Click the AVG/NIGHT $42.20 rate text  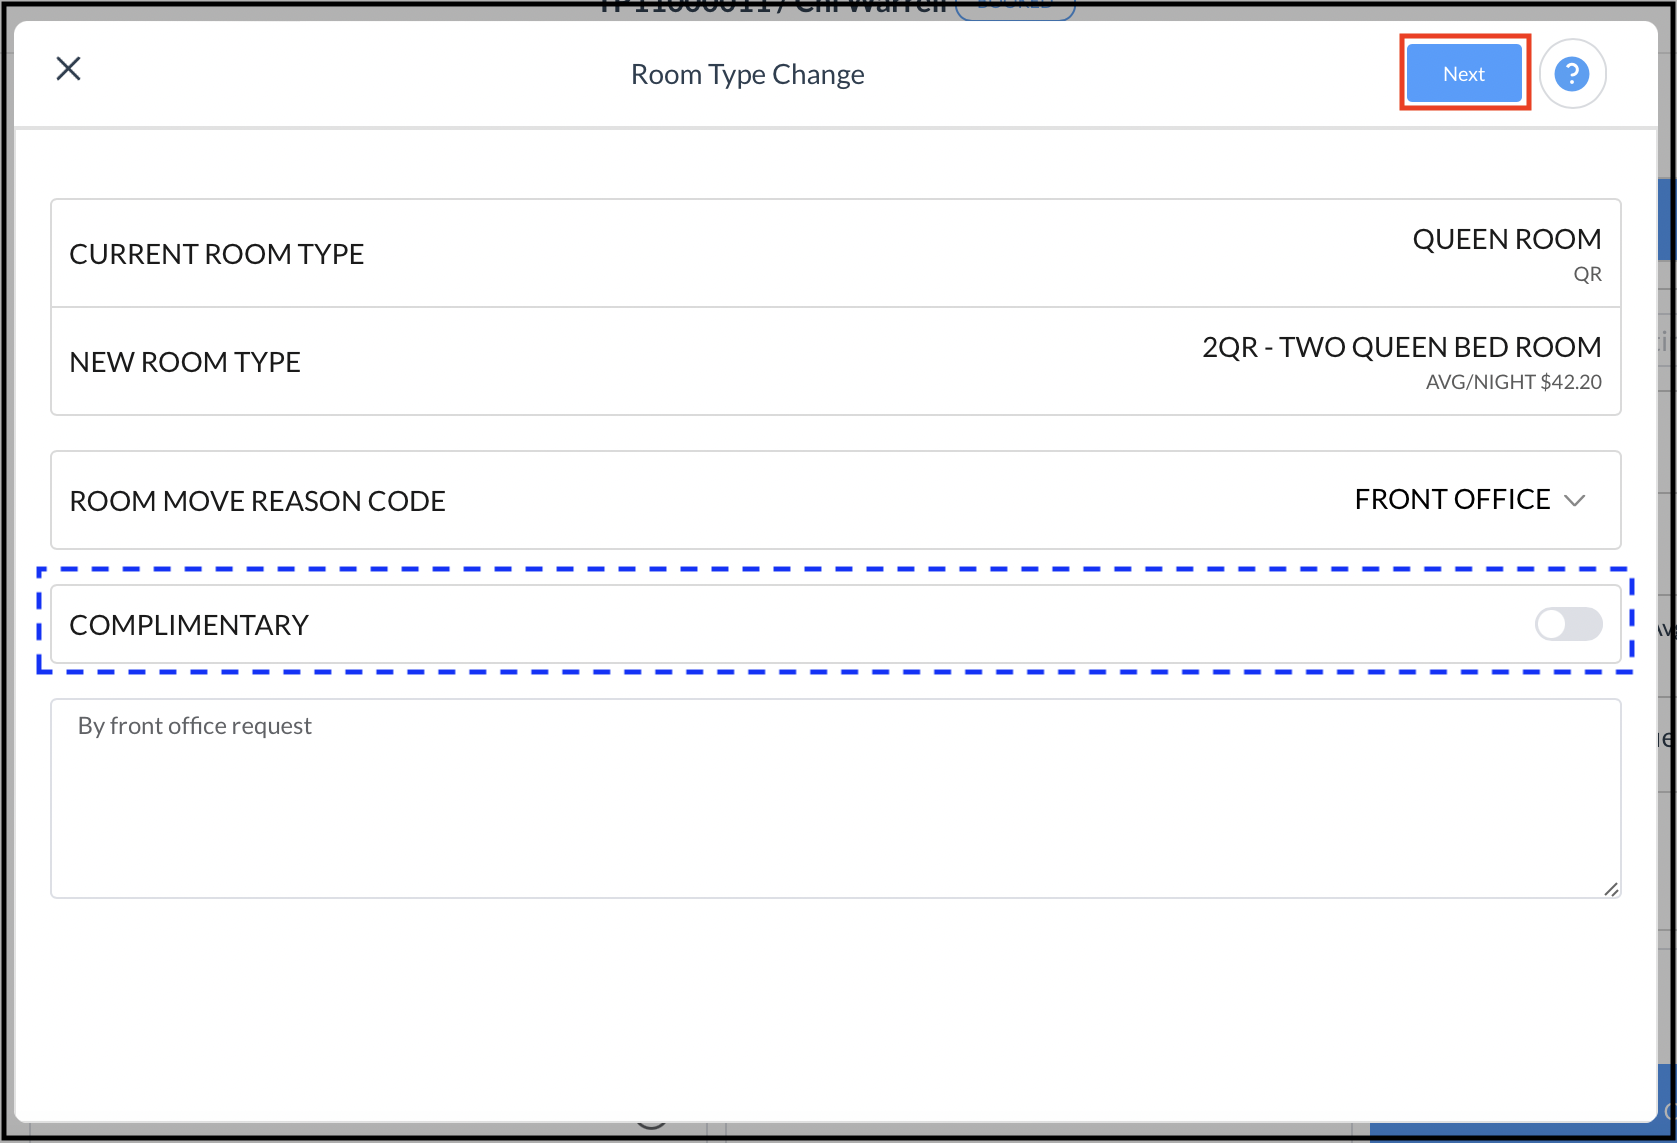click(x=1512, y=382)
